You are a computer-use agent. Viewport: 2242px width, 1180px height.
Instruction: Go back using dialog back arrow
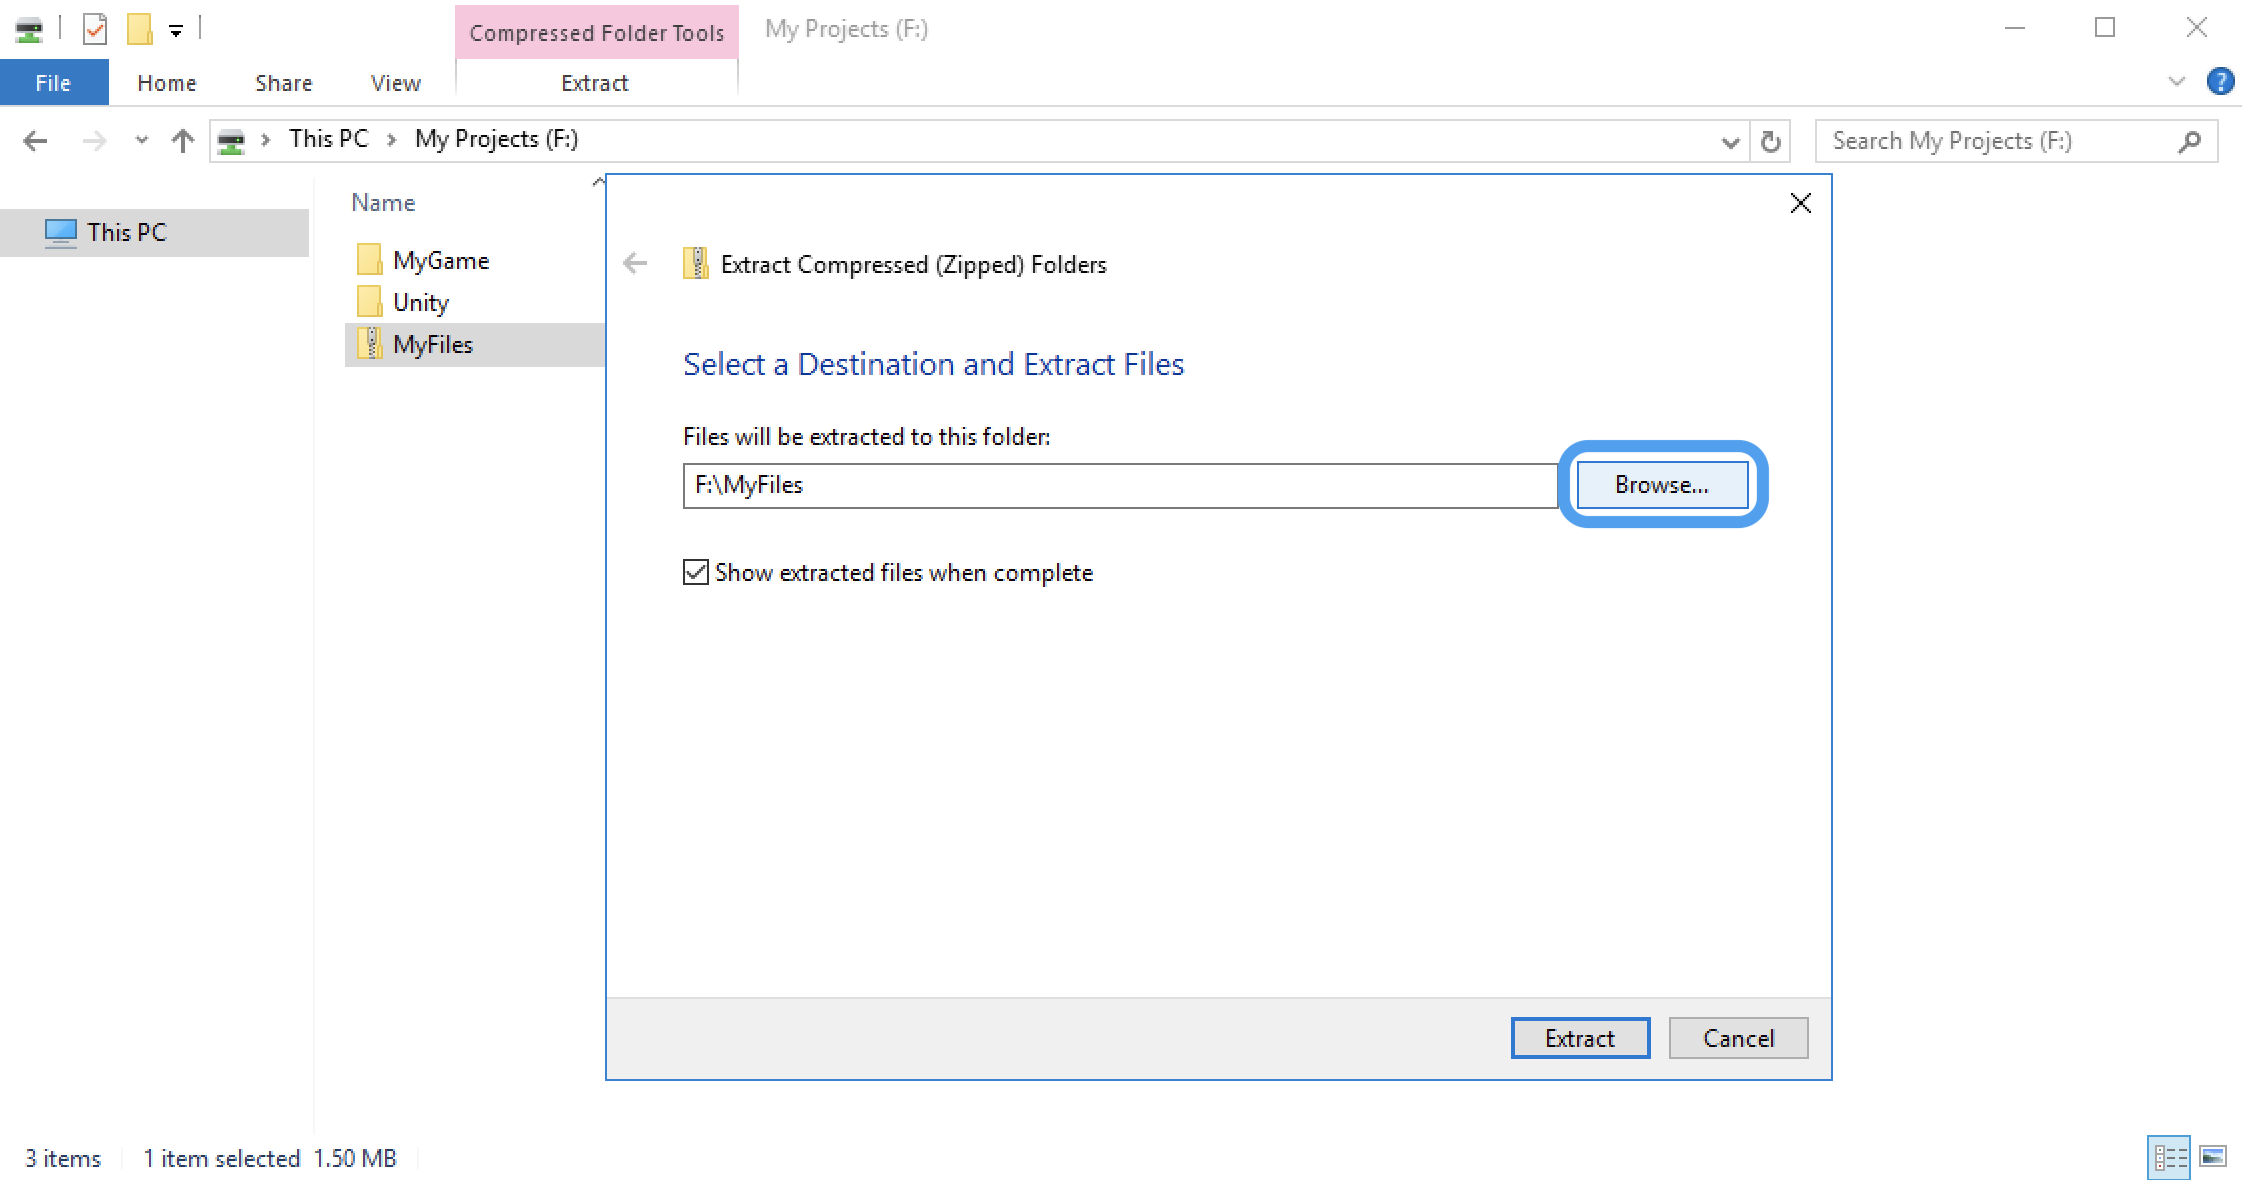pyautogui.click(x=635, y=264)
